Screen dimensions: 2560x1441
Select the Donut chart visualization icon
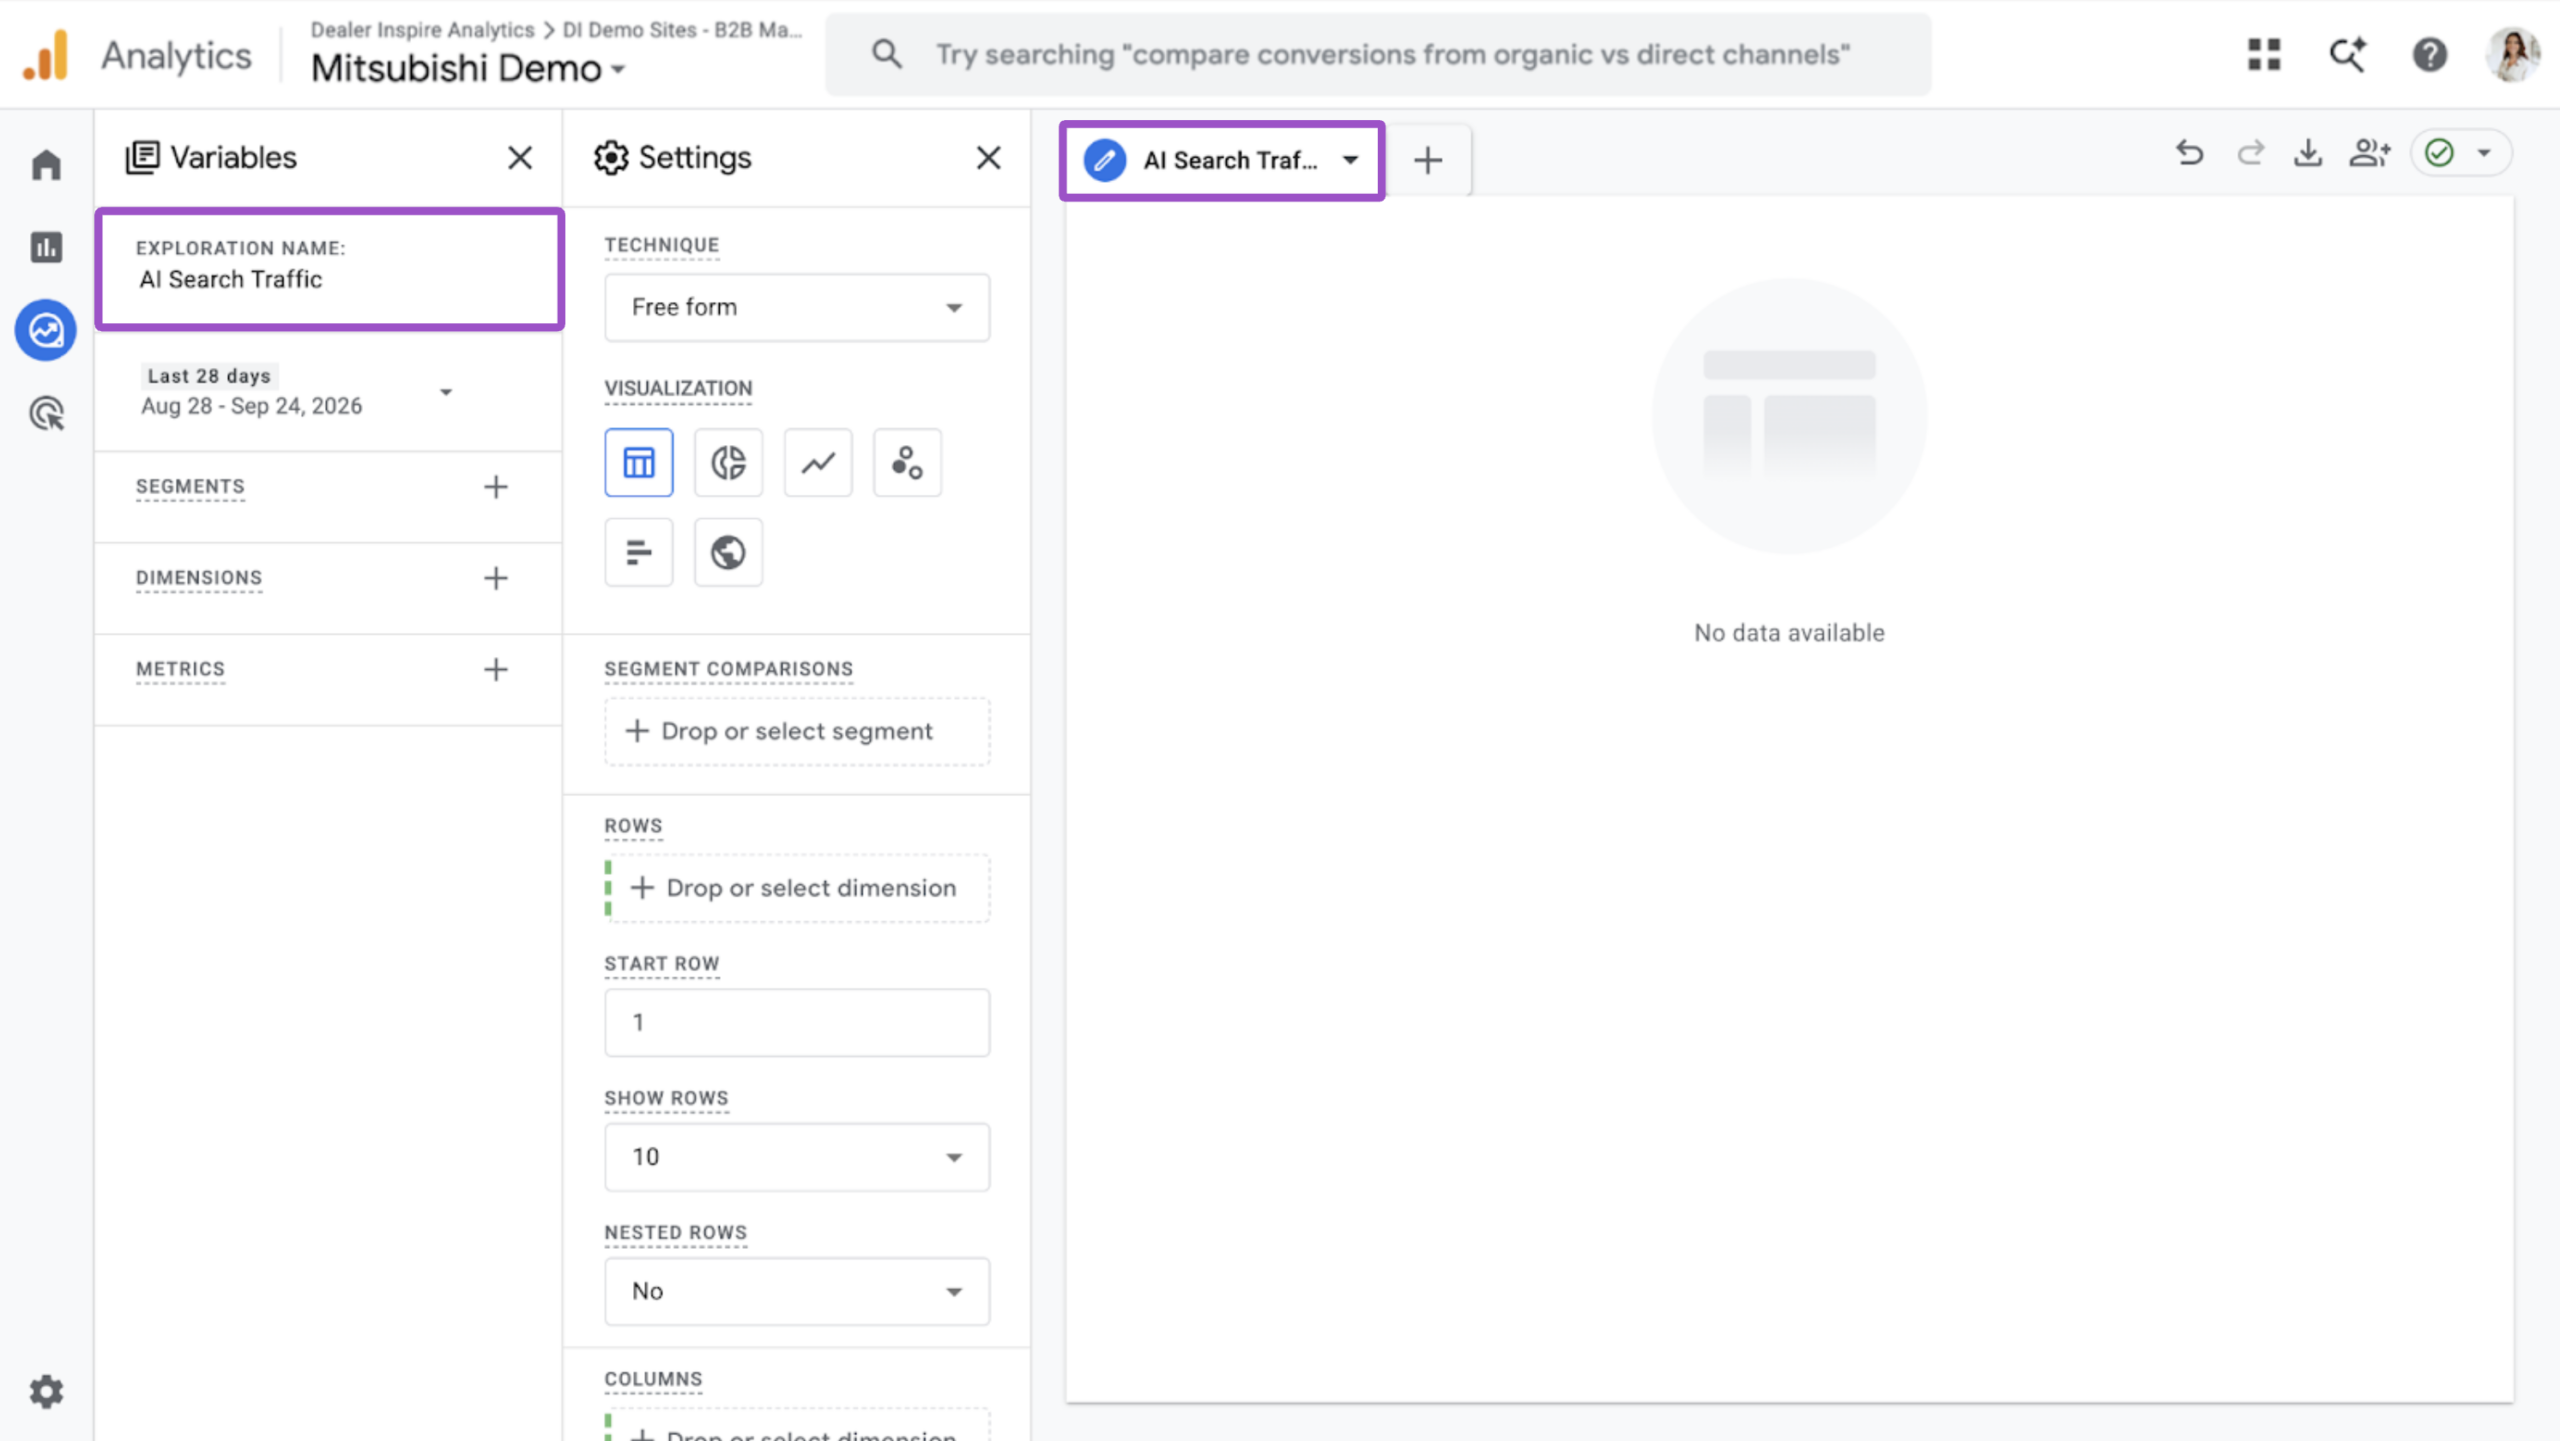[728, 463]
